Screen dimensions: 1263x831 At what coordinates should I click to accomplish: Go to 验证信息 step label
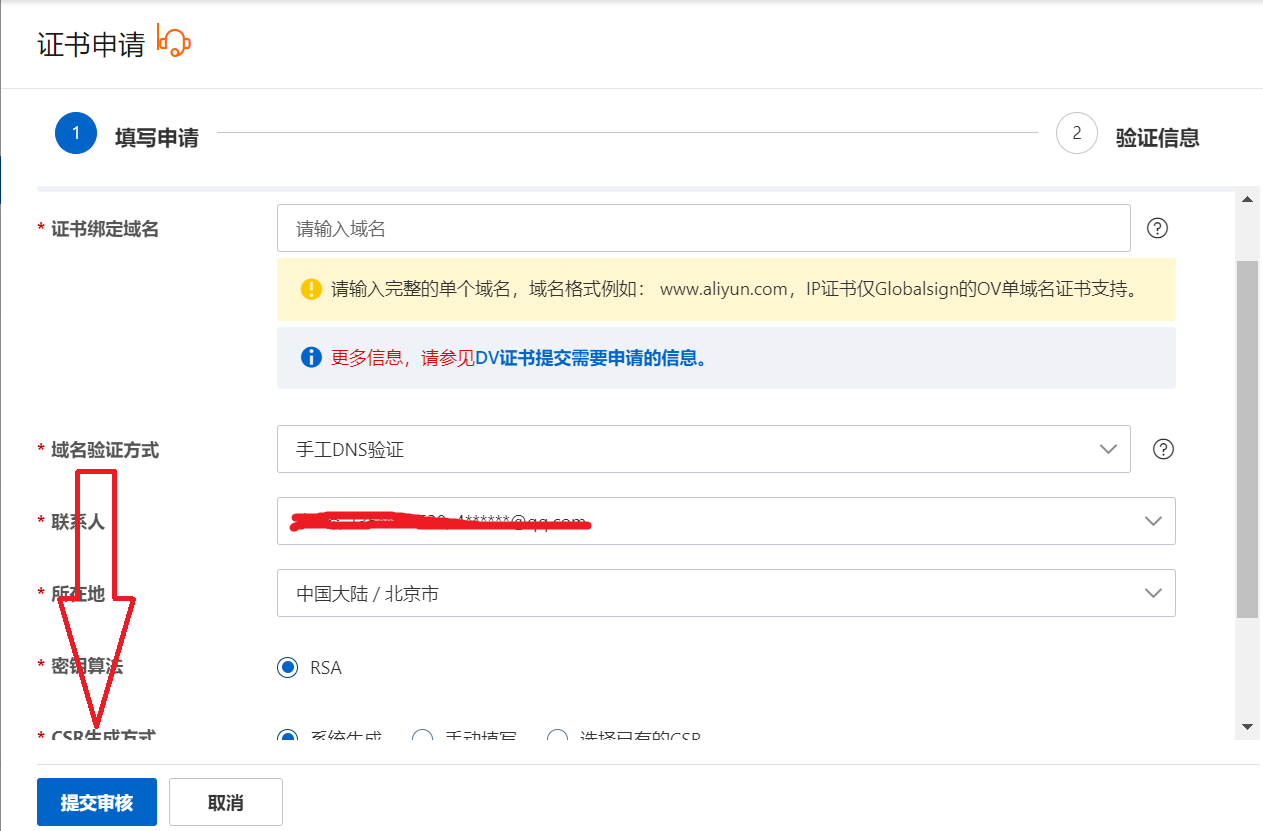coord(1157,138)
